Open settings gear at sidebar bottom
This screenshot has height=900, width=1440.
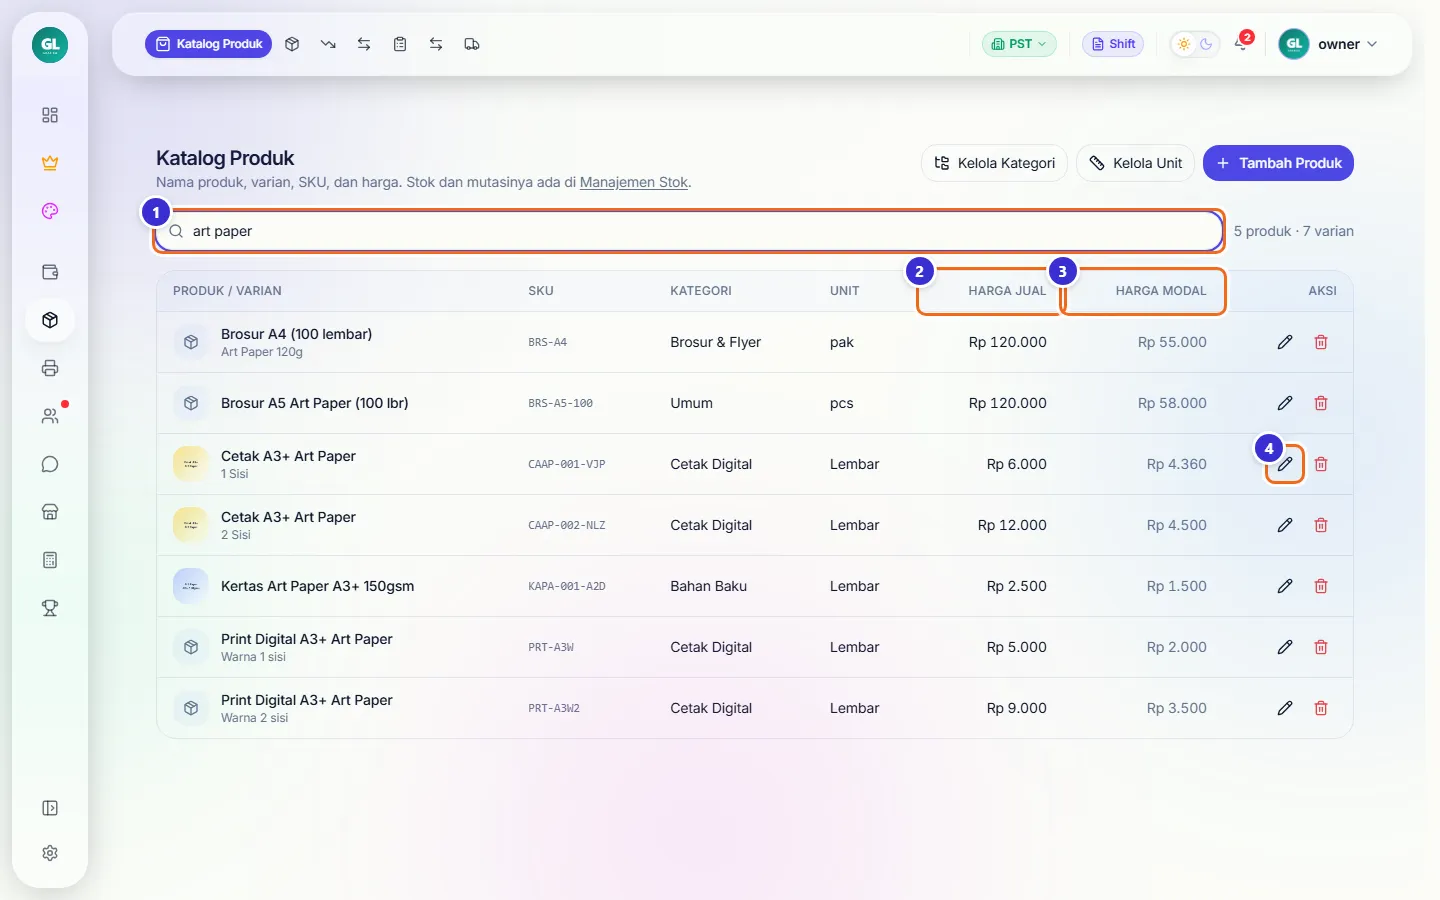50,853
